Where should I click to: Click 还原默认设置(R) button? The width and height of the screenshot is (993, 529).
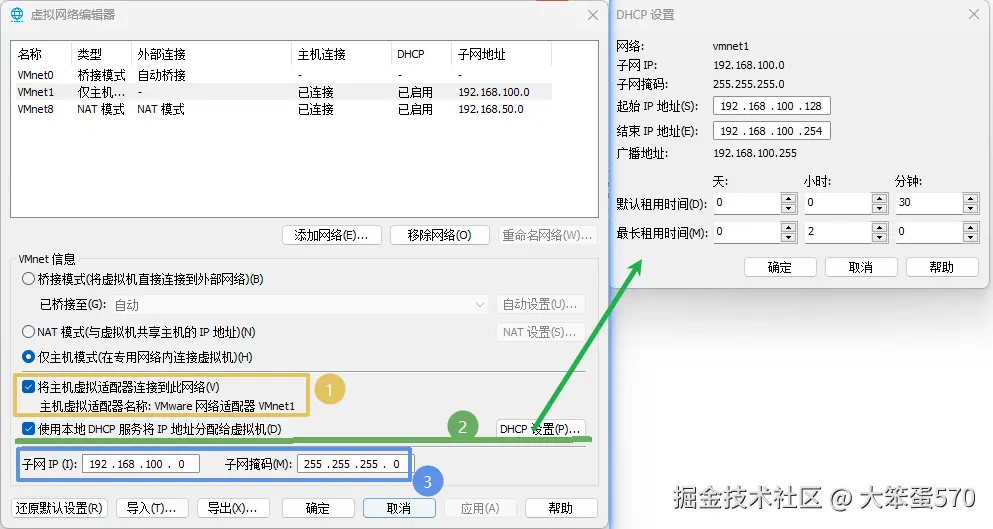pos(59,508)
